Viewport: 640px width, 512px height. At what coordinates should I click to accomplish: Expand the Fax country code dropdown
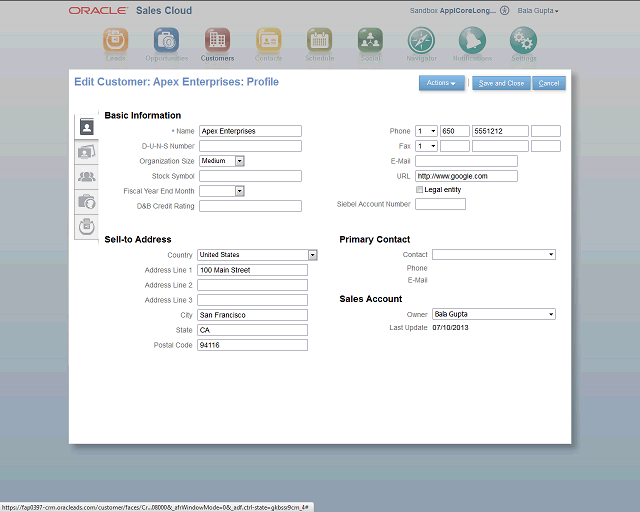[x=426, y=146]
